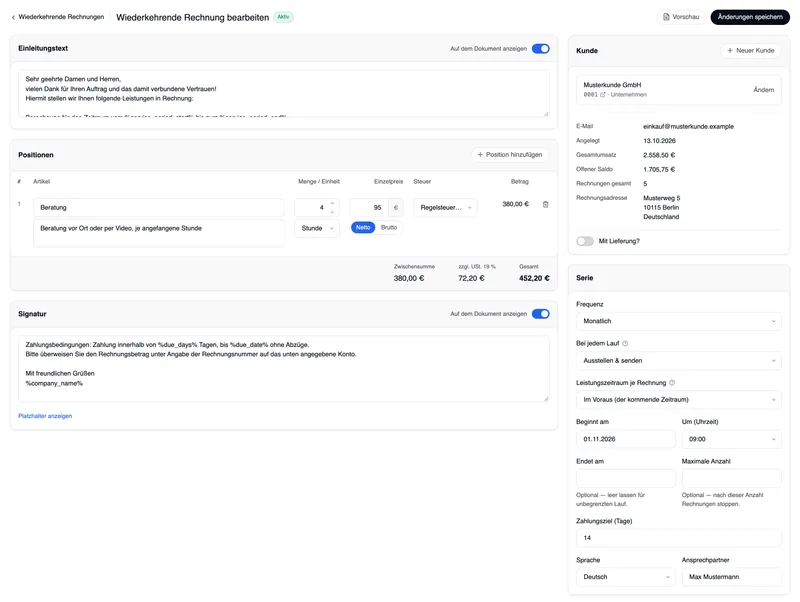Click the Musterkunde GmbH name
This screenshot has width=800, height=602.
click(612, 85)
